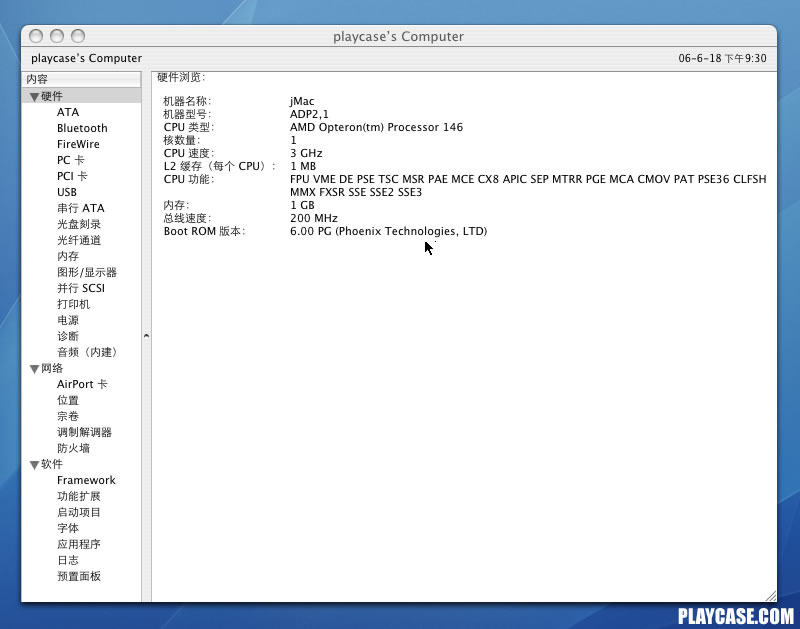Select 功能扩展 extensions entry
800x629 pixels.
pyautogui.click(x=79, y=496)
